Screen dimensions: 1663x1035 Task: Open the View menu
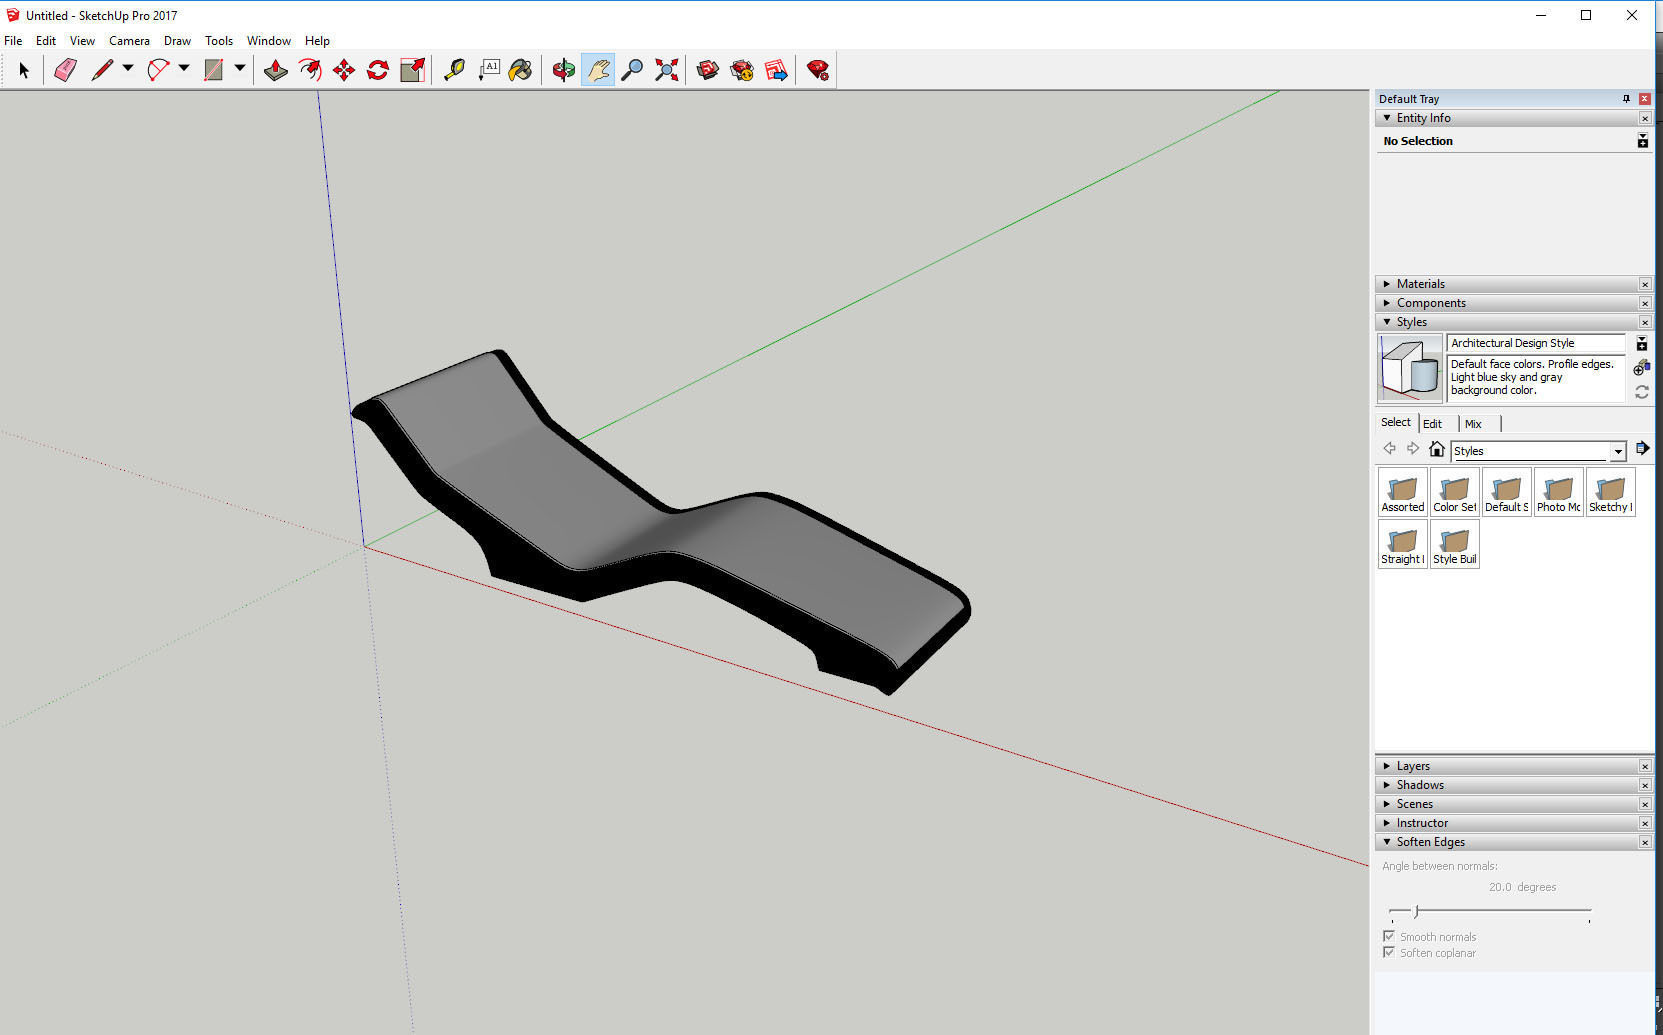coord(82,41)
